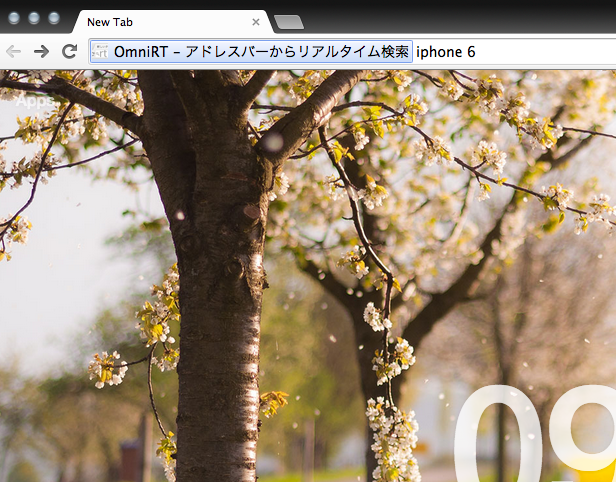Image resolution: width=616 pixels, height=482 pixels.
Task: Click the browser back arrow
Action: coord(14,51)
